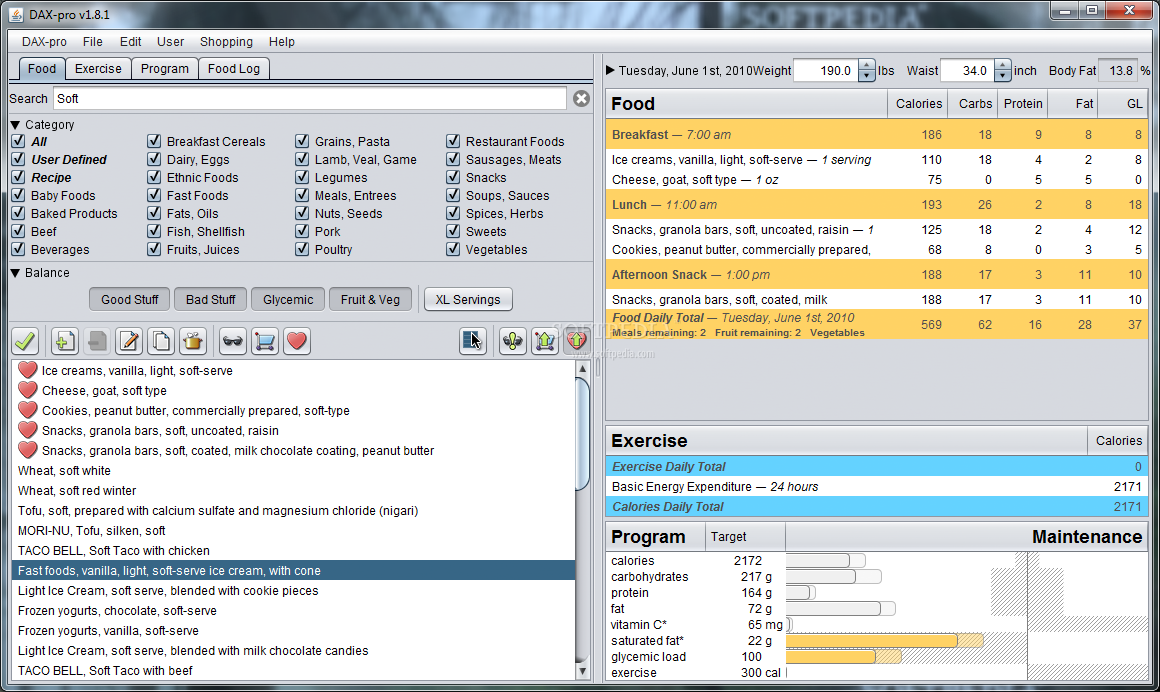This screenshot has width=1160, height=692.
Task: Click the edit food pencil icon
Action: pos(129,341)
